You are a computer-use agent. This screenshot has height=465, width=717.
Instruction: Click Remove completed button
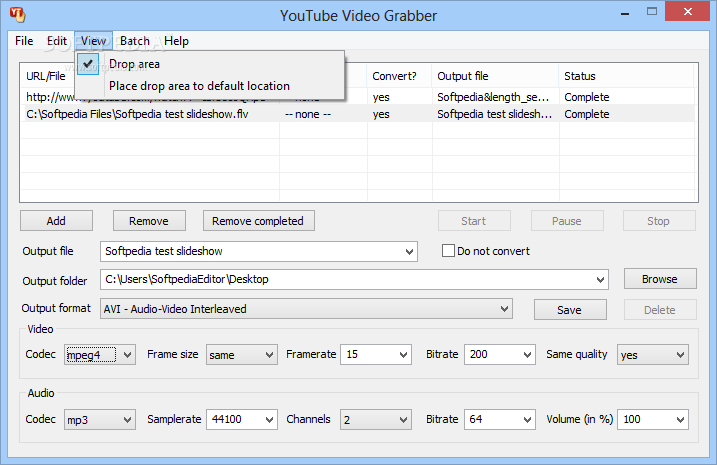258,221
